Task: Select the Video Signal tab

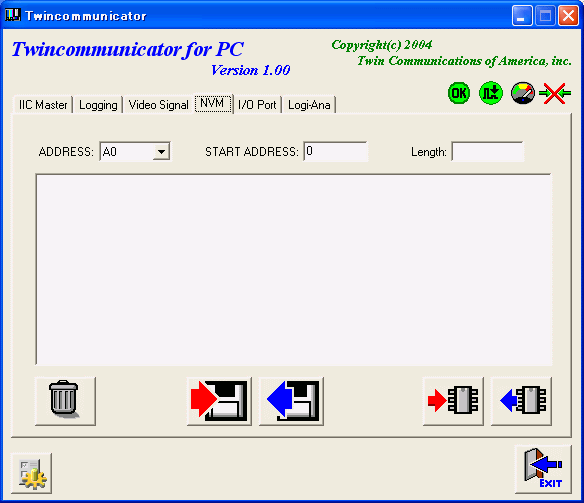Action: [x=159, y=105]
